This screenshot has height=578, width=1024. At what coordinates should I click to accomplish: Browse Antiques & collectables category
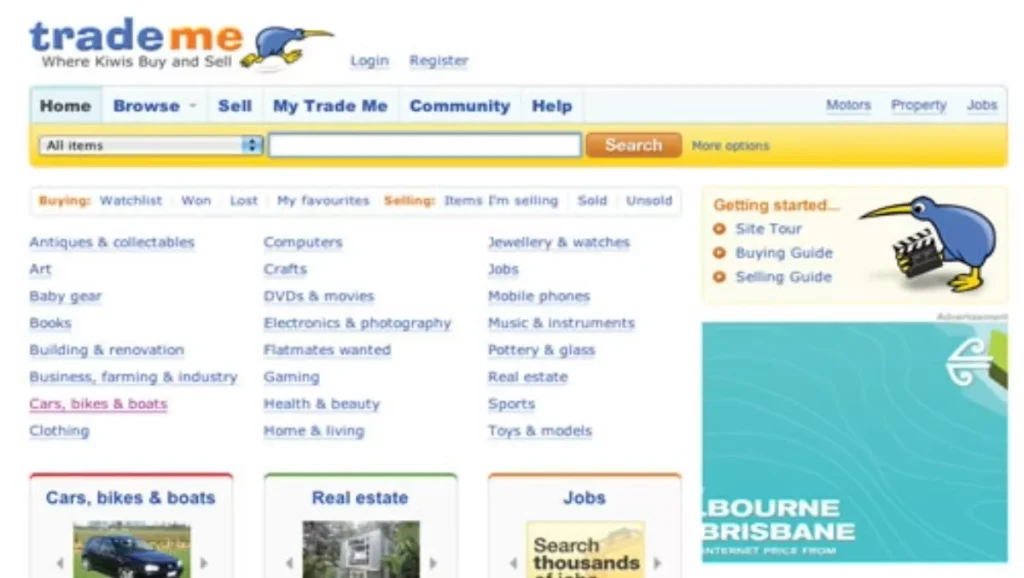pyautogui.click(x=112, y=242)
